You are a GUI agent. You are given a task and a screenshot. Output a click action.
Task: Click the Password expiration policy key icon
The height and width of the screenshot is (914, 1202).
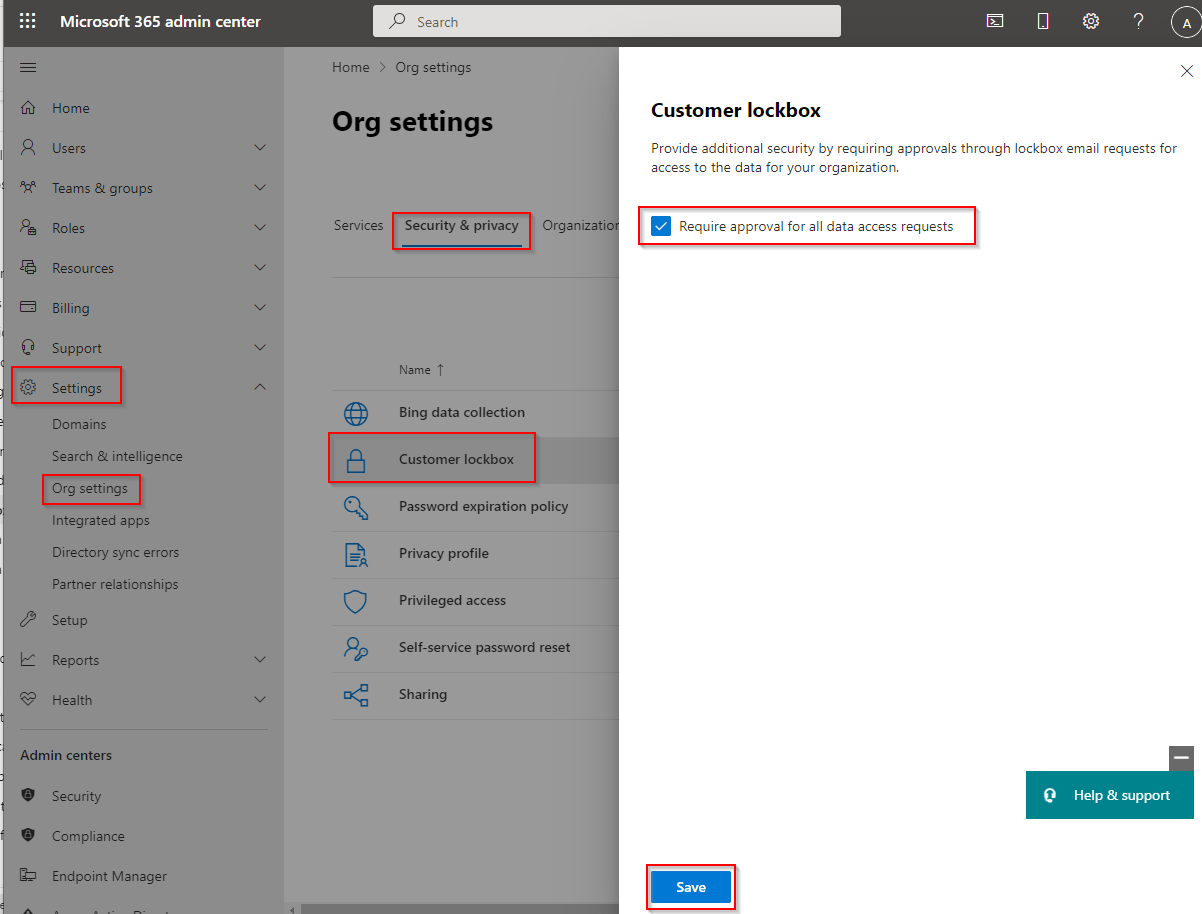pos(356,507)
